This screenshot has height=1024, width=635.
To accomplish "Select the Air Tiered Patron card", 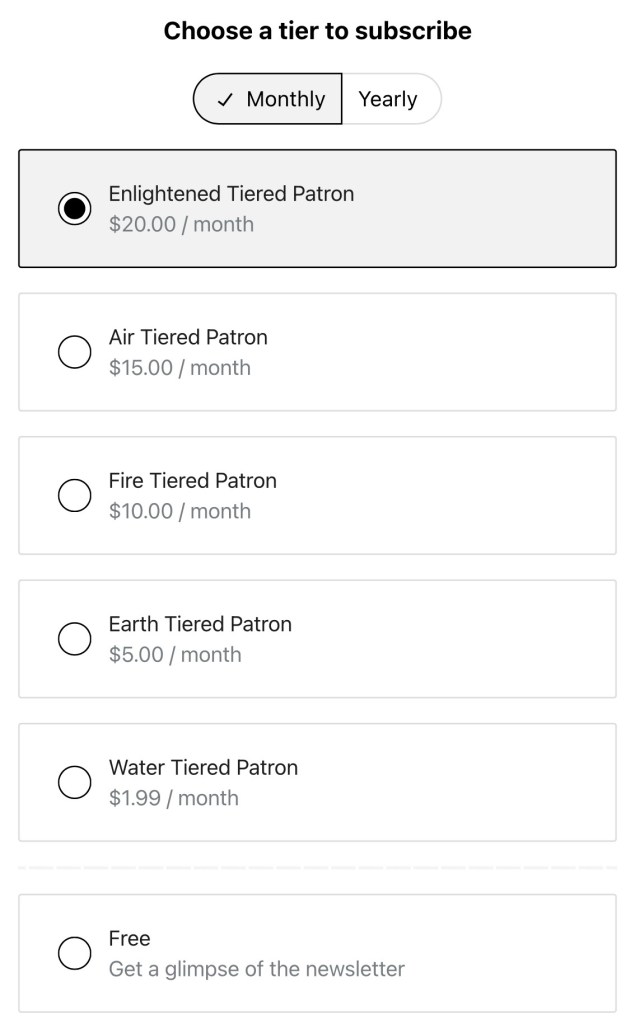I will [317, 351].
